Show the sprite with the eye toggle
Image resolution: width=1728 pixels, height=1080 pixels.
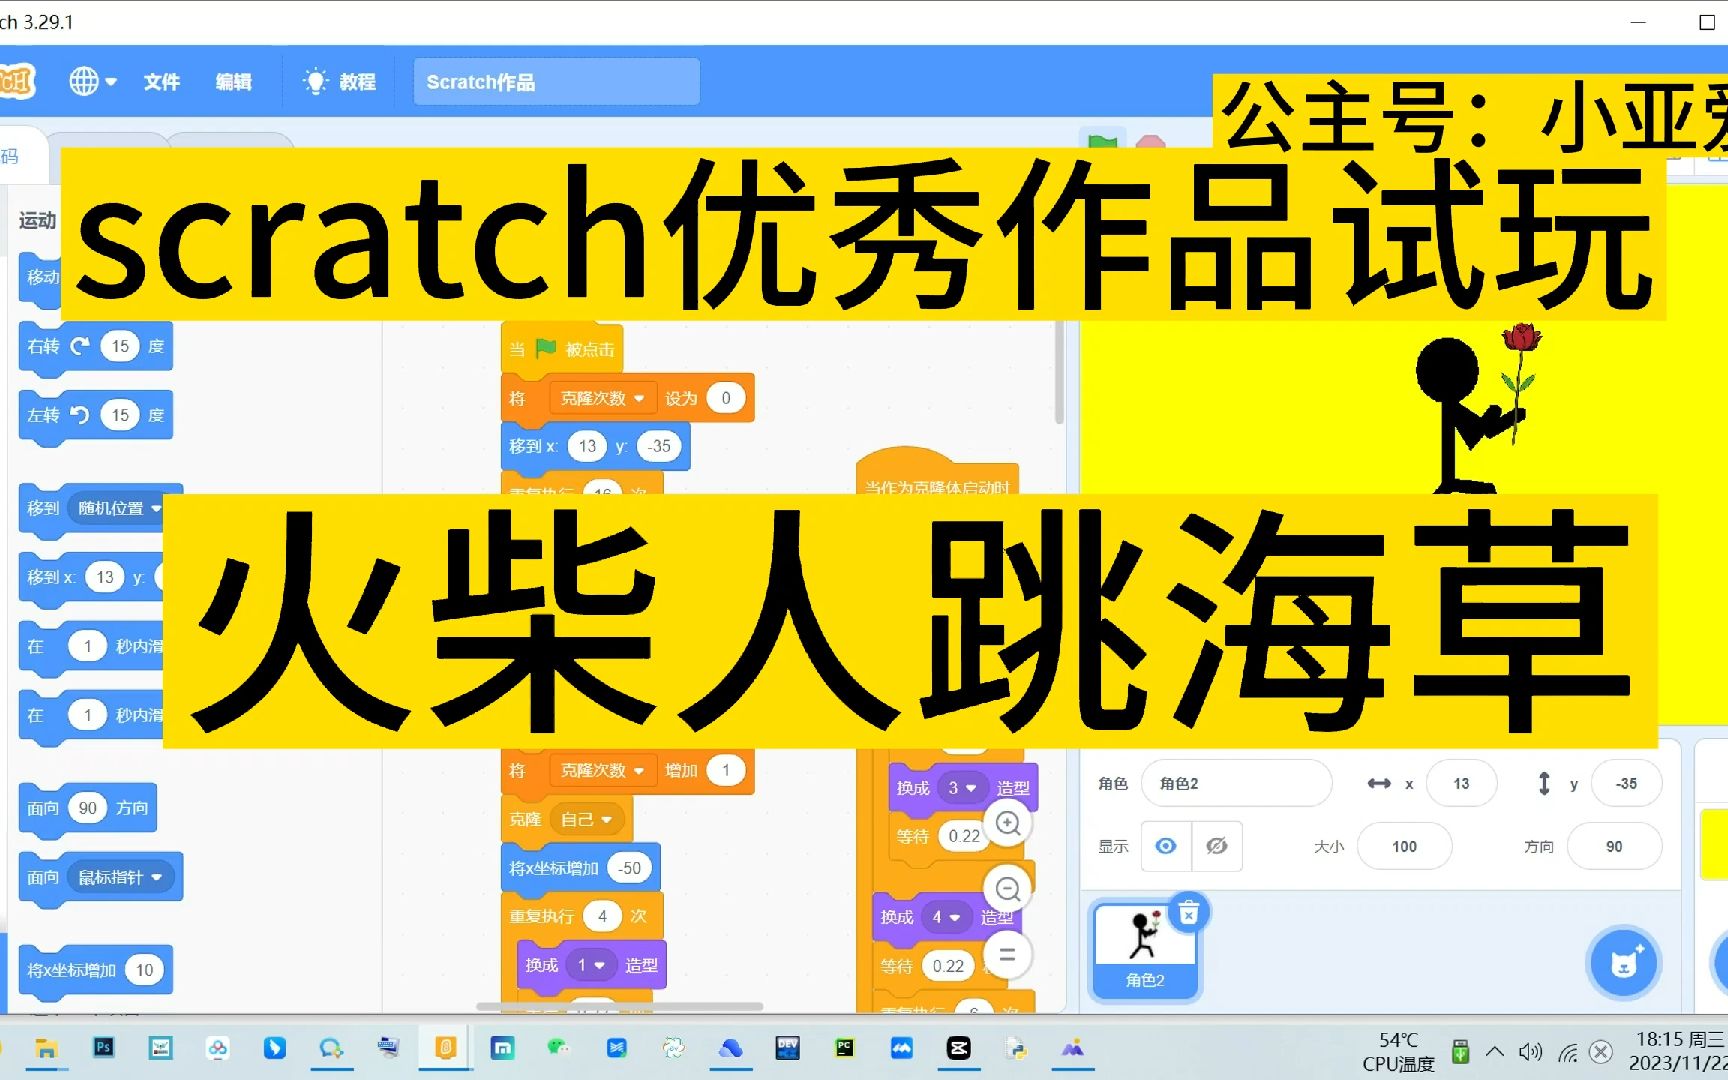pyautogui.click(x=1165, y=846)
